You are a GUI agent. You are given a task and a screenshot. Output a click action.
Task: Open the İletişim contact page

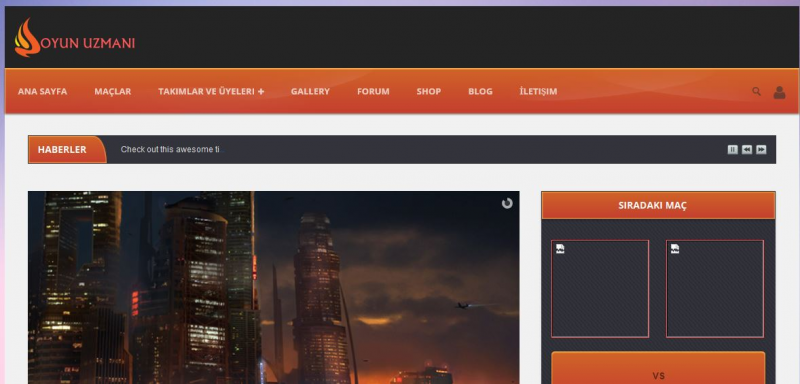(538, 91)
